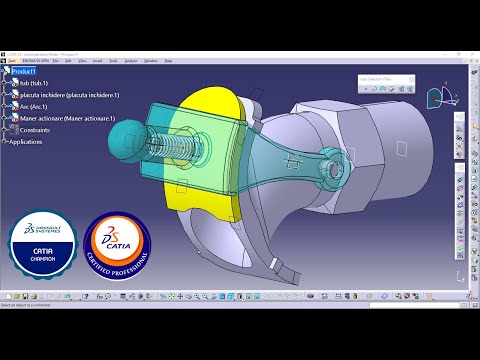Open the Insert menu

click(97, 61)
